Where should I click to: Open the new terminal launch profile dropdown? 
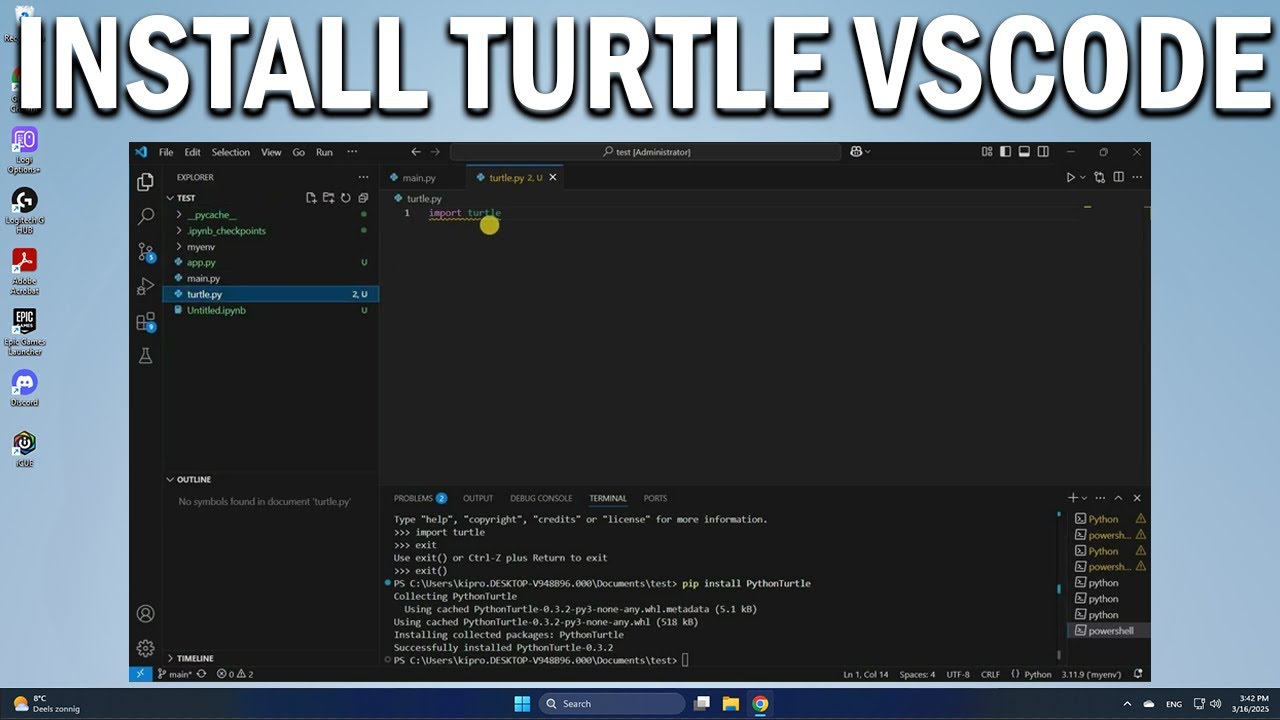coord(1084,498)
